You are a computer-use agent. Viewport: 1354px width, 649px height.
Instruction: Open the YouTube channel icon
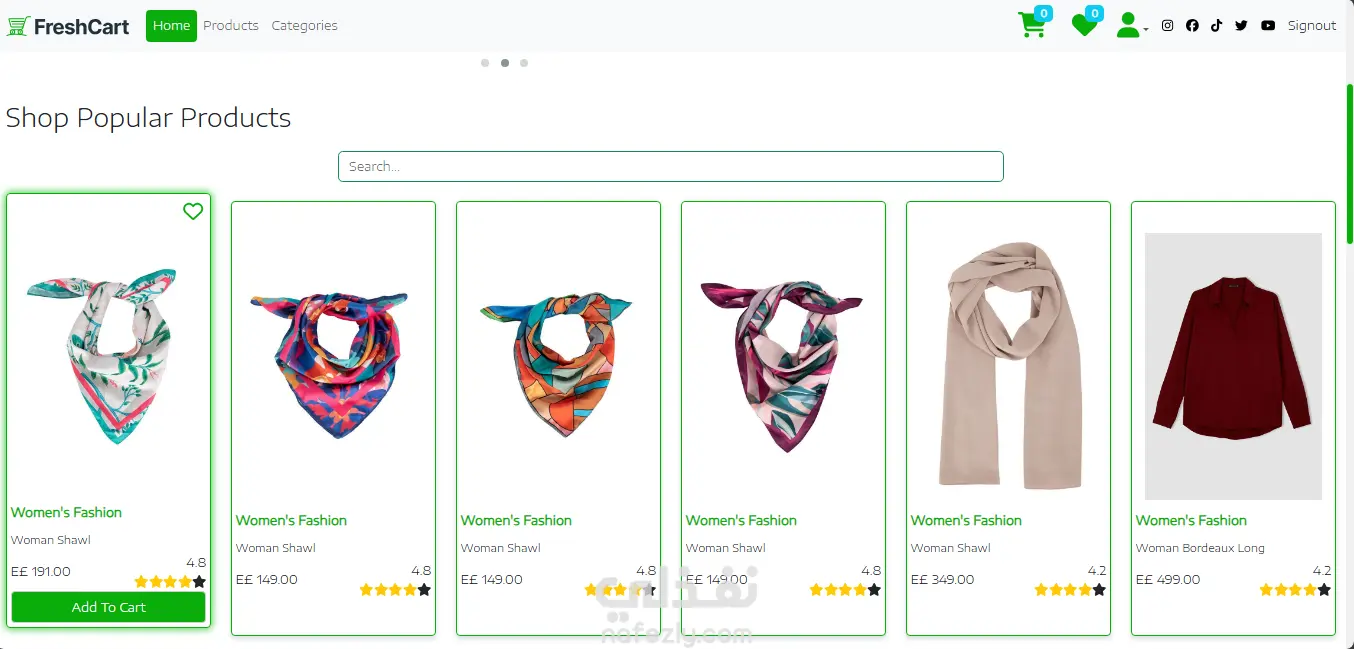click(x=1268, y=26)
